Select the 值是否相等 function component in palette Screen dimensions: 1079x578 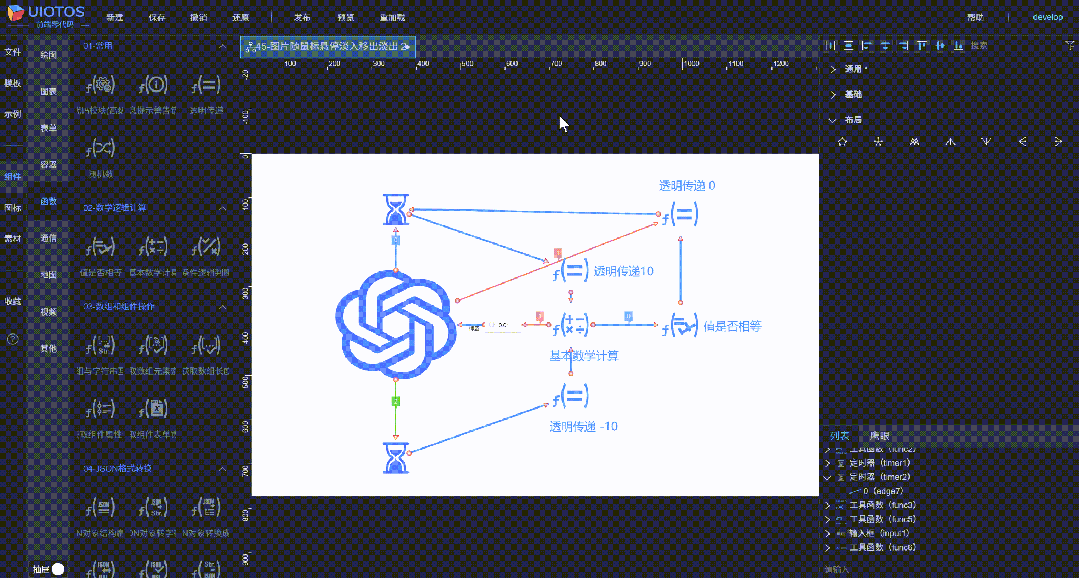pyautogui.click(x=100, y=247)
